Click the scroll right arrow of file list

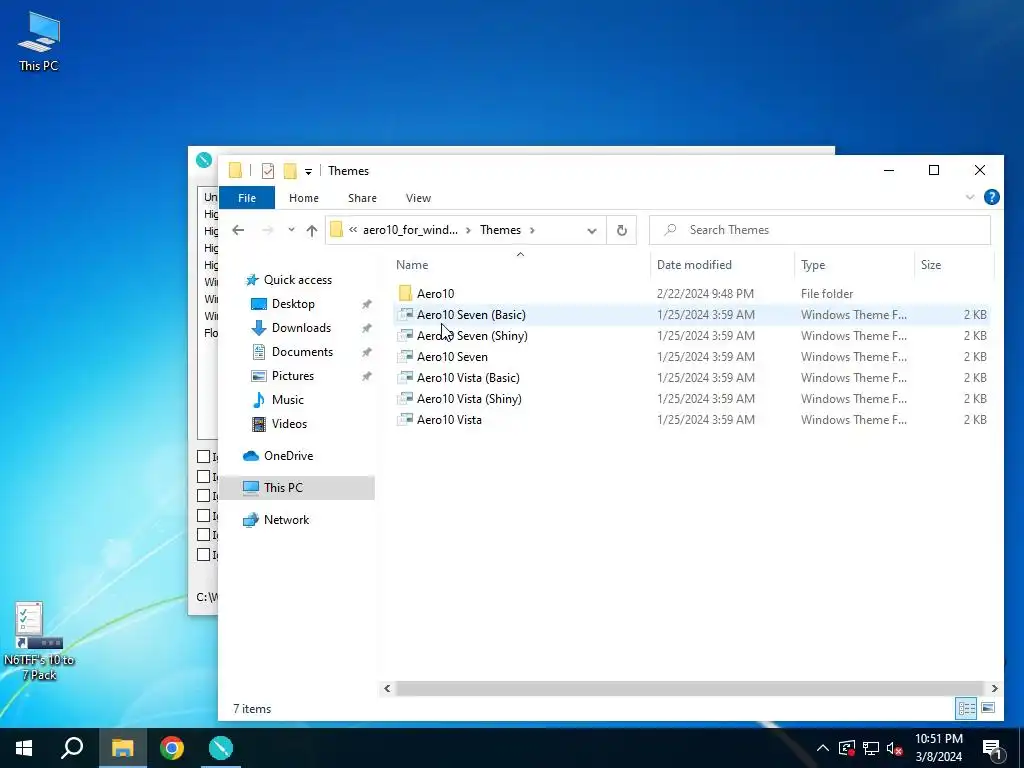994,688
